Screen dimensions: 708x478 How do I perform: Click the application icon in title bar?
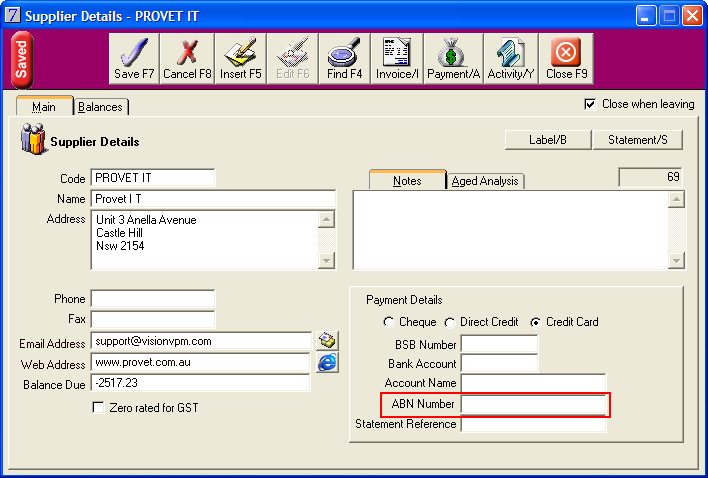(x=13, y=15)
